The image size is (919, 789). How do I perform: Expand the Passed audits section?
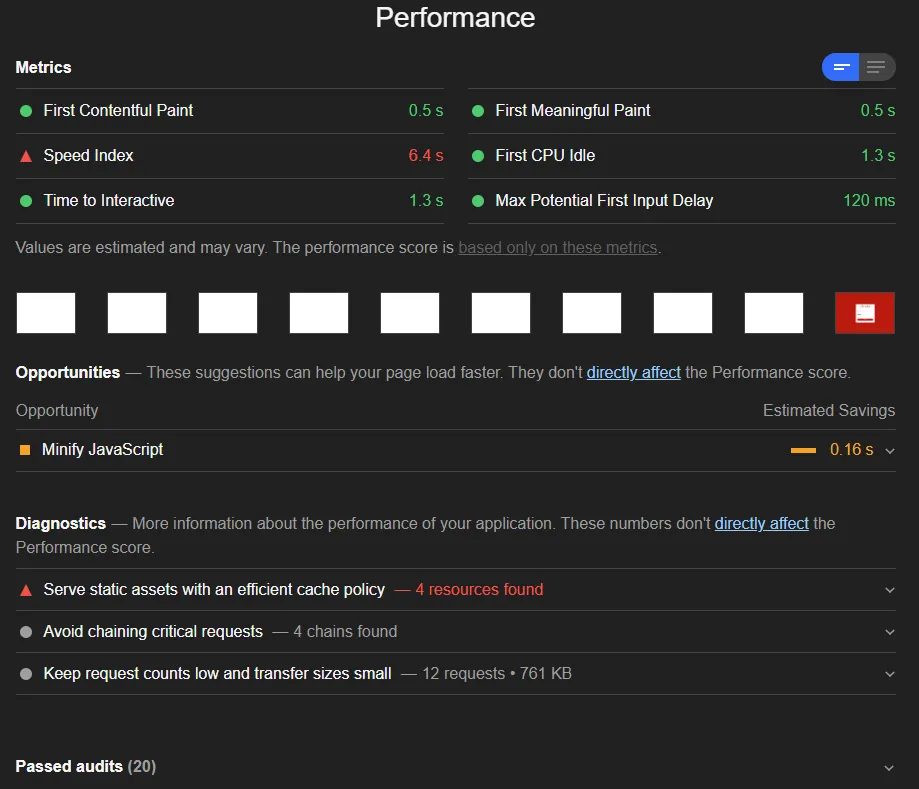(889, 767)
